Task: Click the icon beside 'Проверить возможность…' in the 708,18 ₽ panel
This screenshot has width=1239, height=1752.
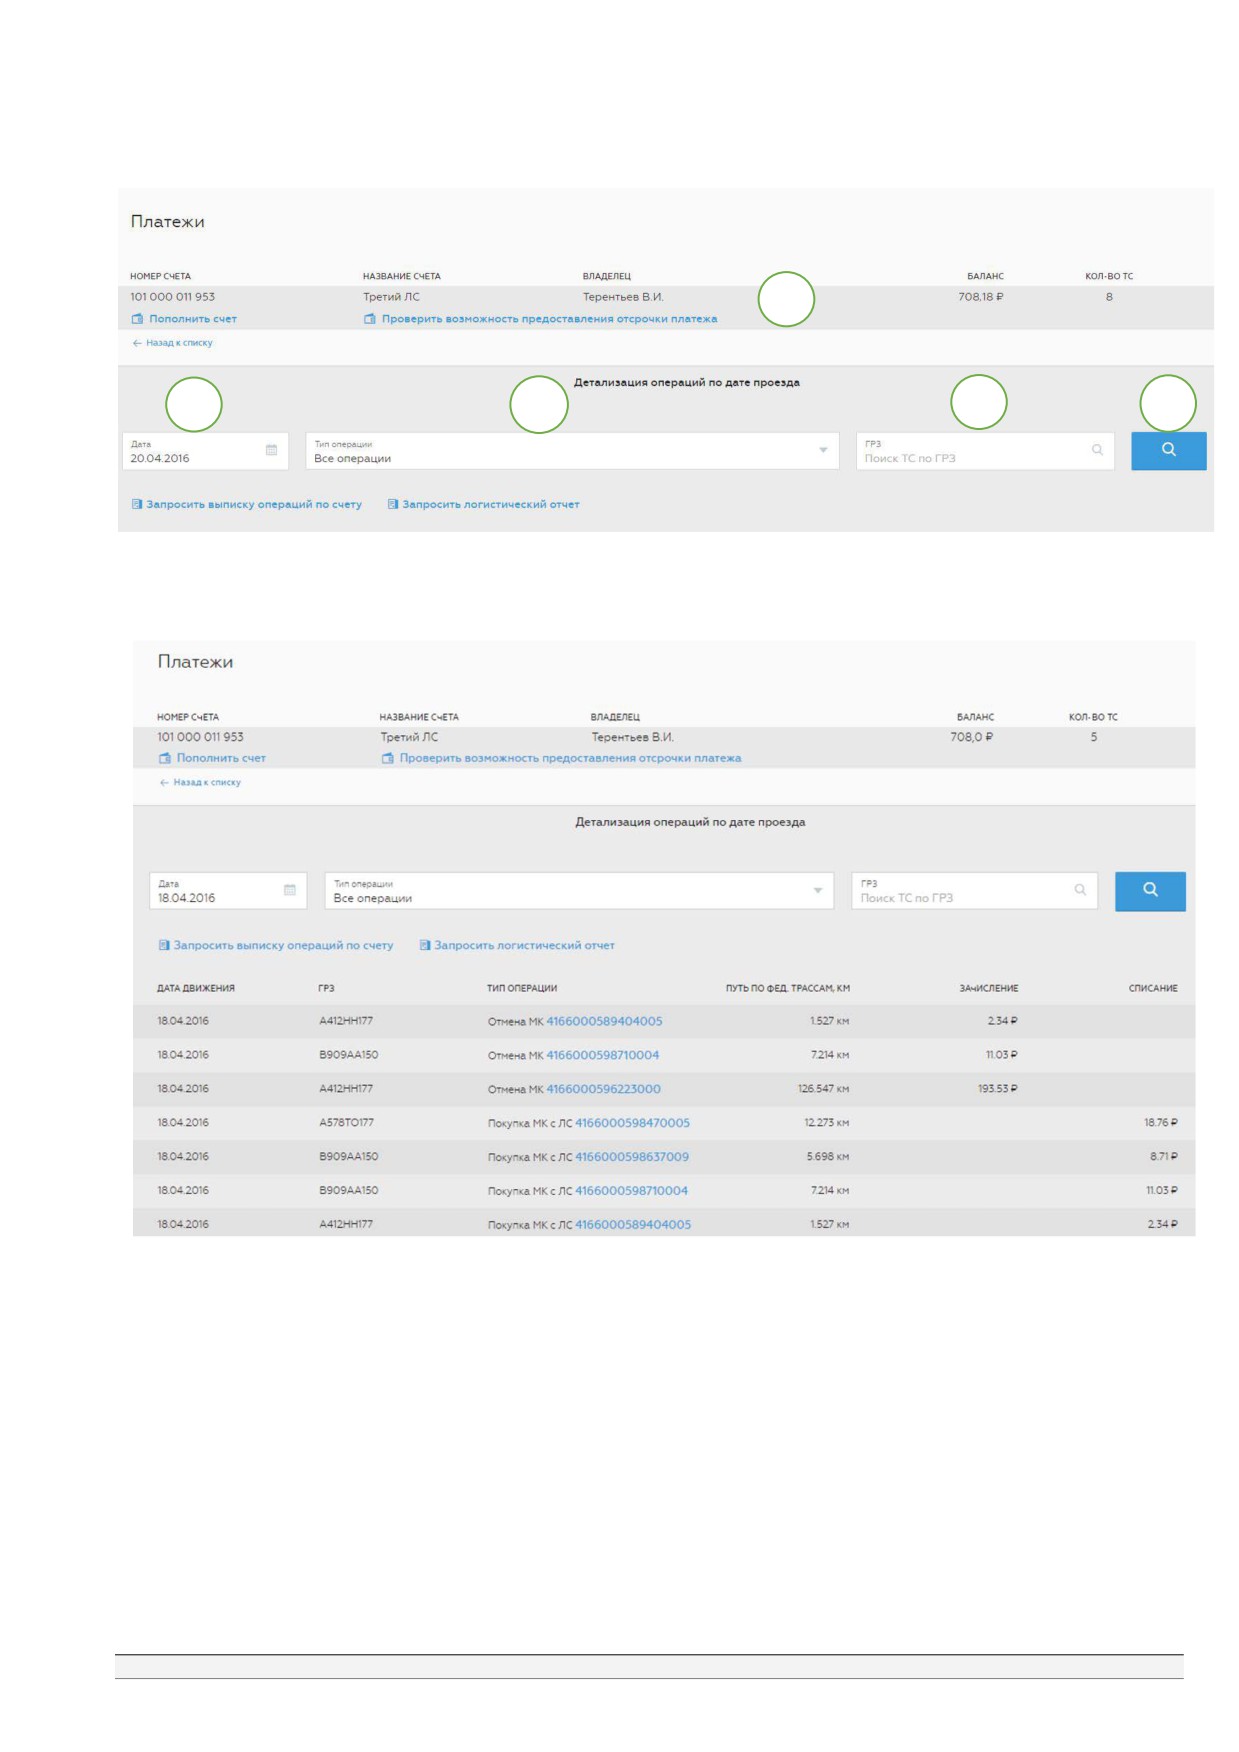Action: [x=369, y=319]
